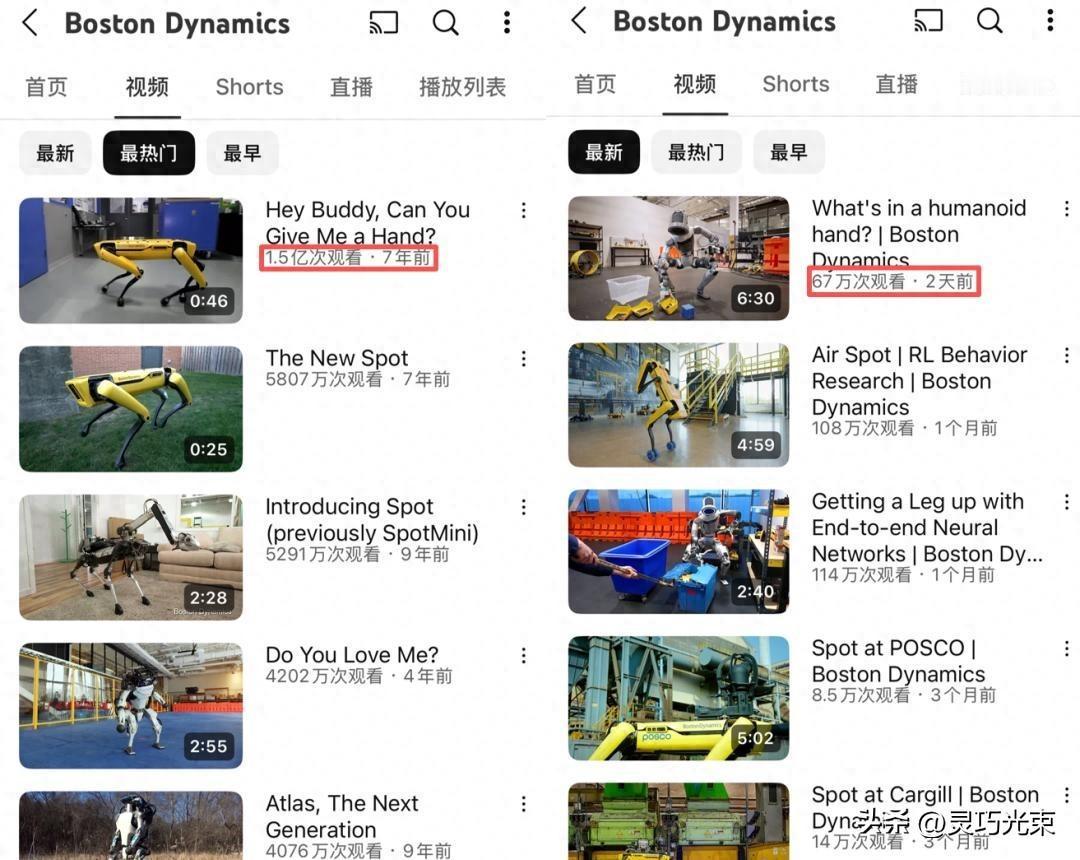1080x860 pixels.
Task: Open 播放列表 tab in left panel
Action: pyautogui.click(x=462, y=87)
